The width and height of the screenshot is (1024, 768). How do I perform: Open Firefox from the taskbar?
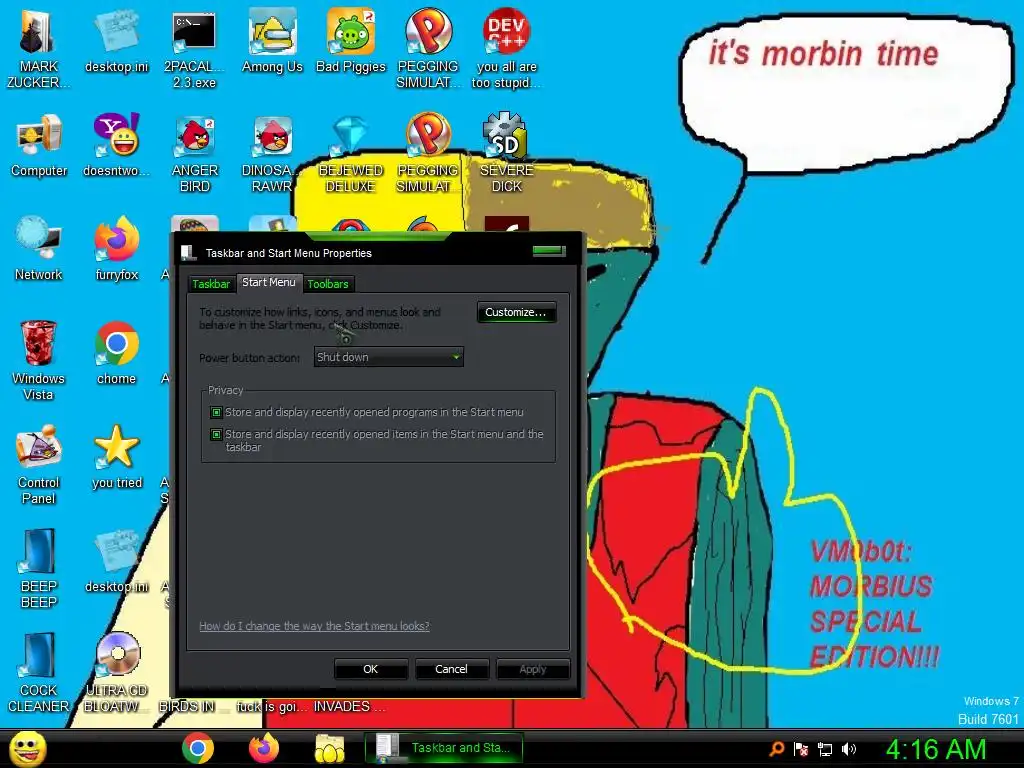[264, 748]
